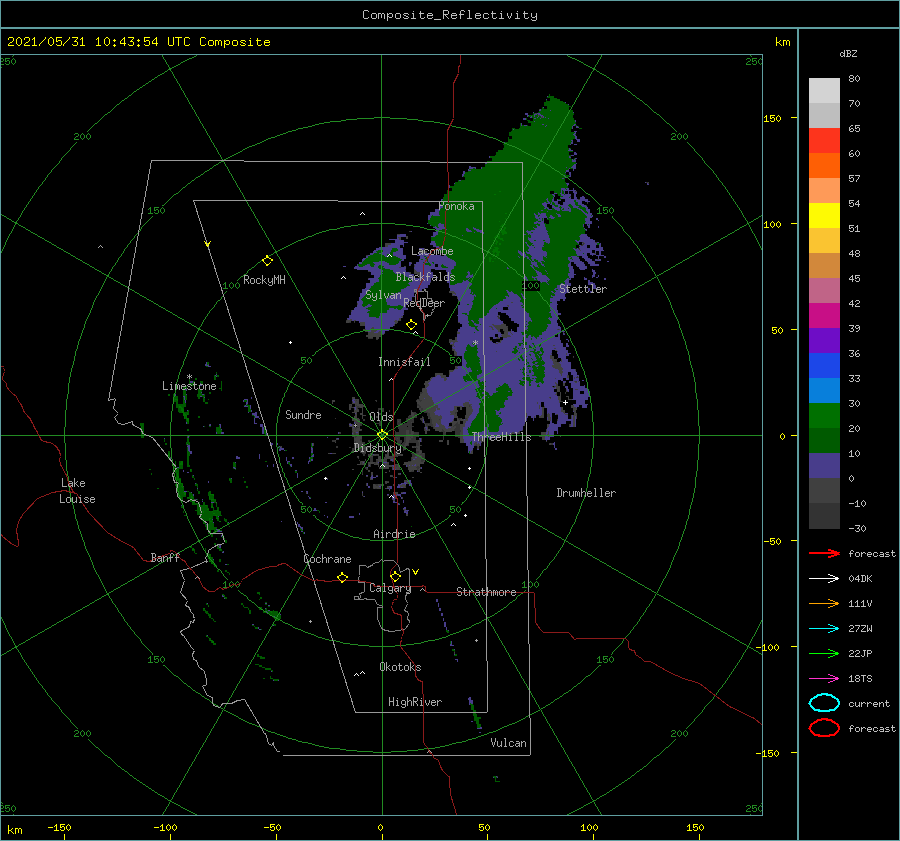Click the green 22JP arrow icon
Screen dimensions: 900x841
tap(824, 653)
